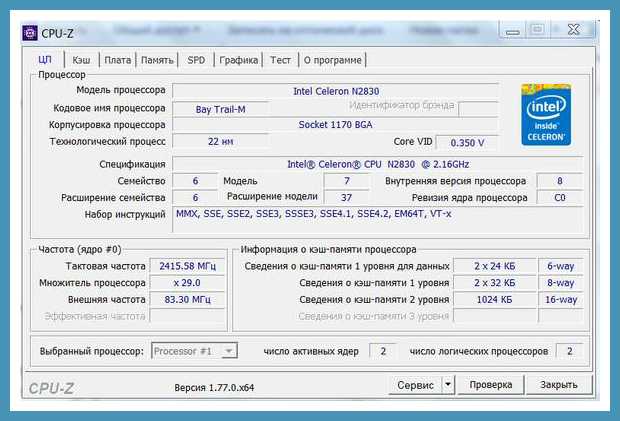Click the 2 x 32 КБ L1 cache value
The image size is (620, 421).
click(x=495, y=283)
